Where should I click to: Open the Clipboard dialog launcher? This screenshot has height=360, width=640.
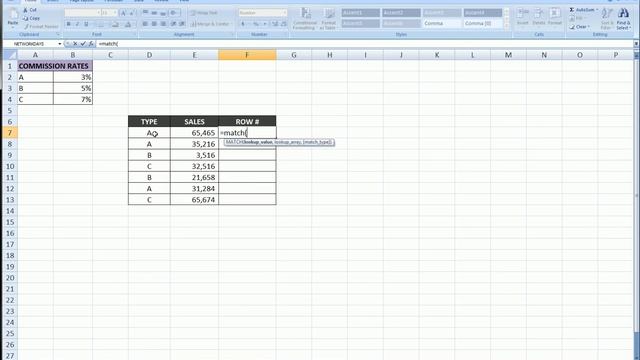(x=58, y=35)
